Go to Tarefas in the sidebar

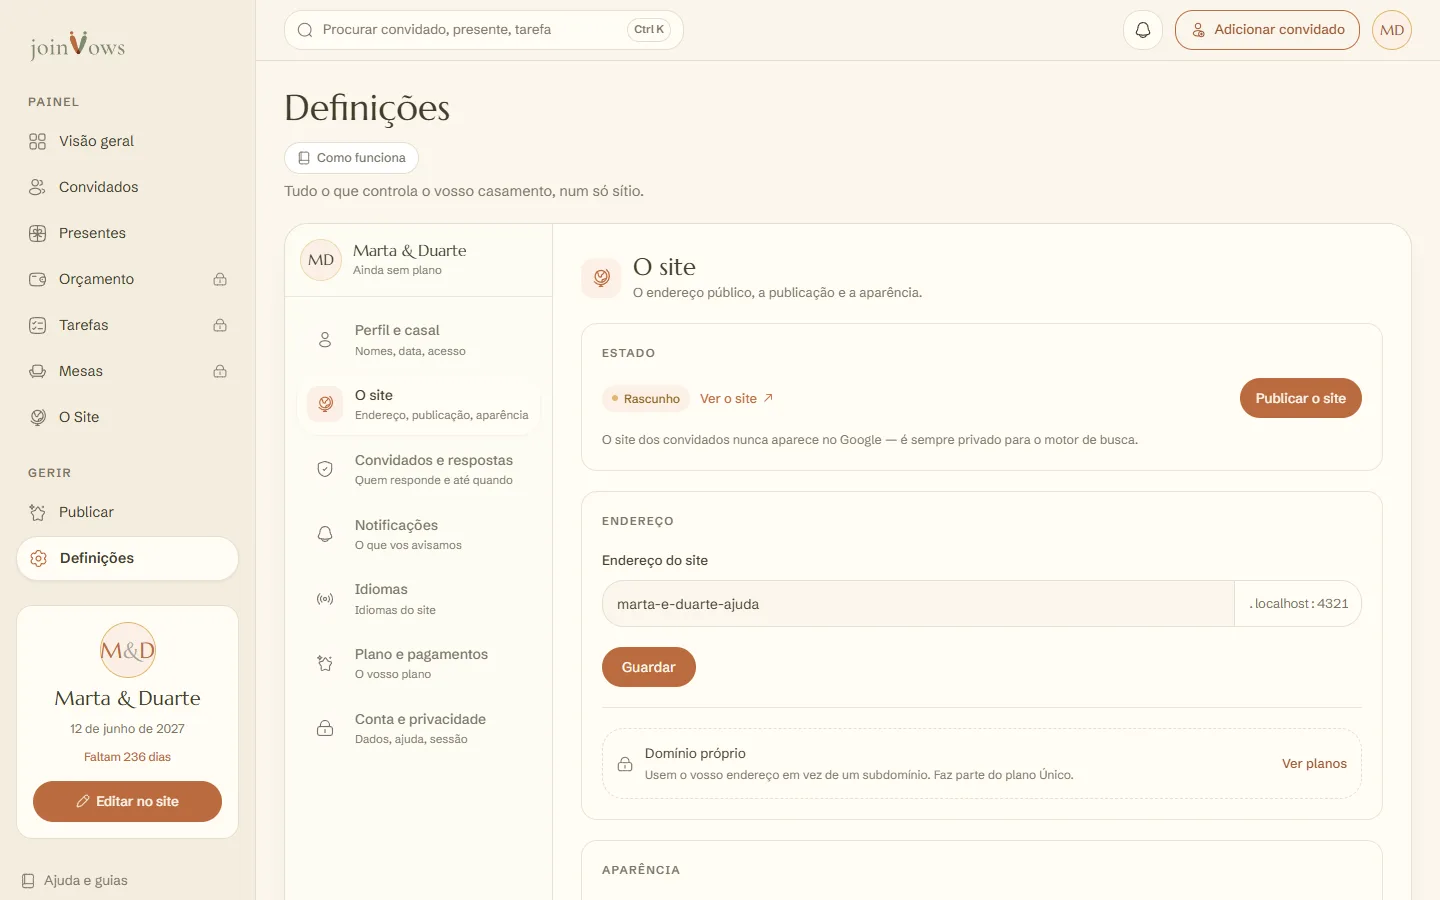coord(127,325)
